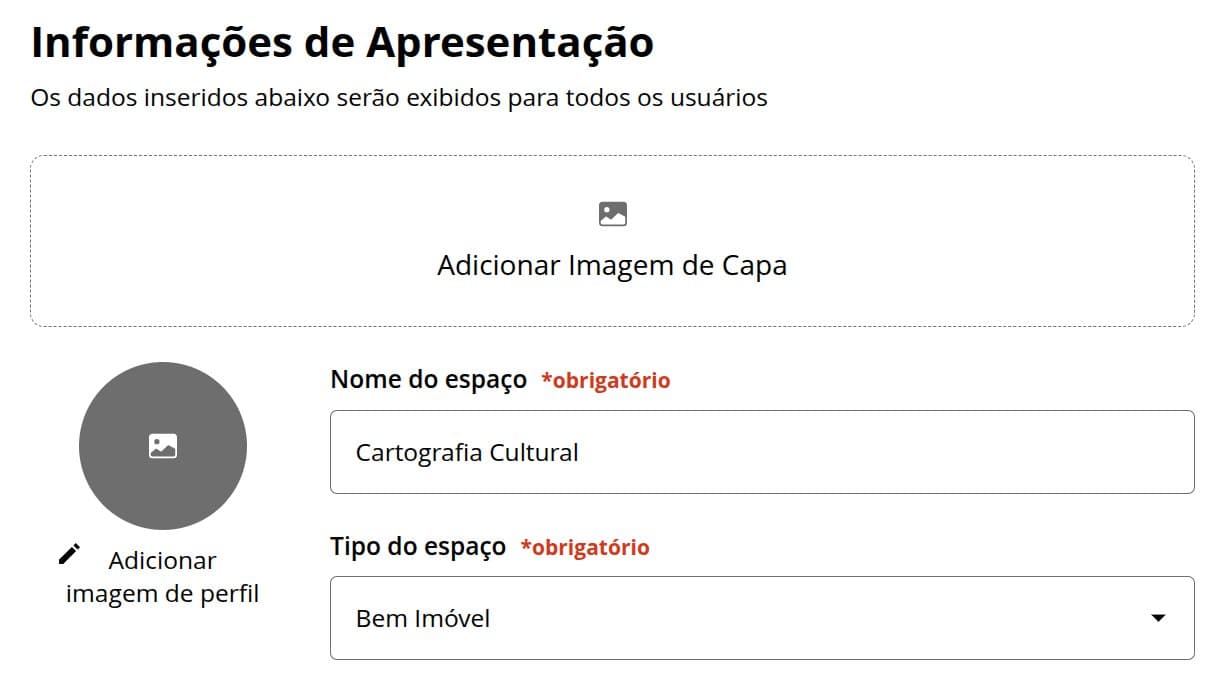
Task: Click obrigatório marker beside Nome do espaço
Action: point(606,381)
